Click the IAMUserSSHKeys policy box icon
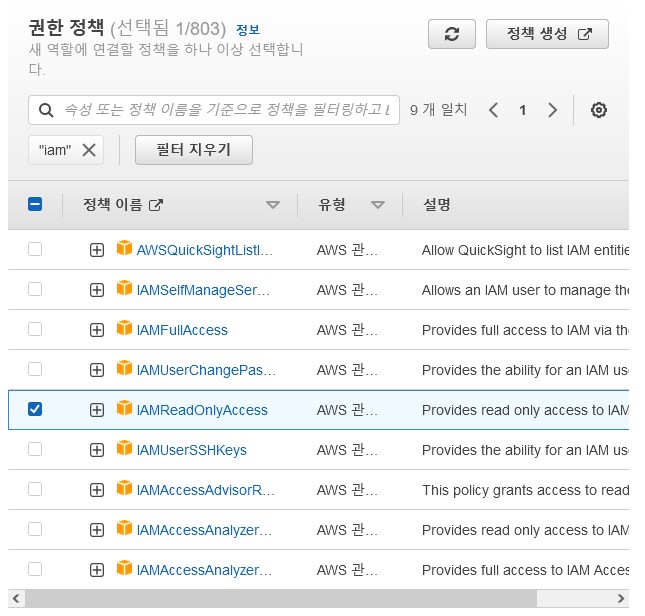Viewport: 645px width, 616px height. 124,448
